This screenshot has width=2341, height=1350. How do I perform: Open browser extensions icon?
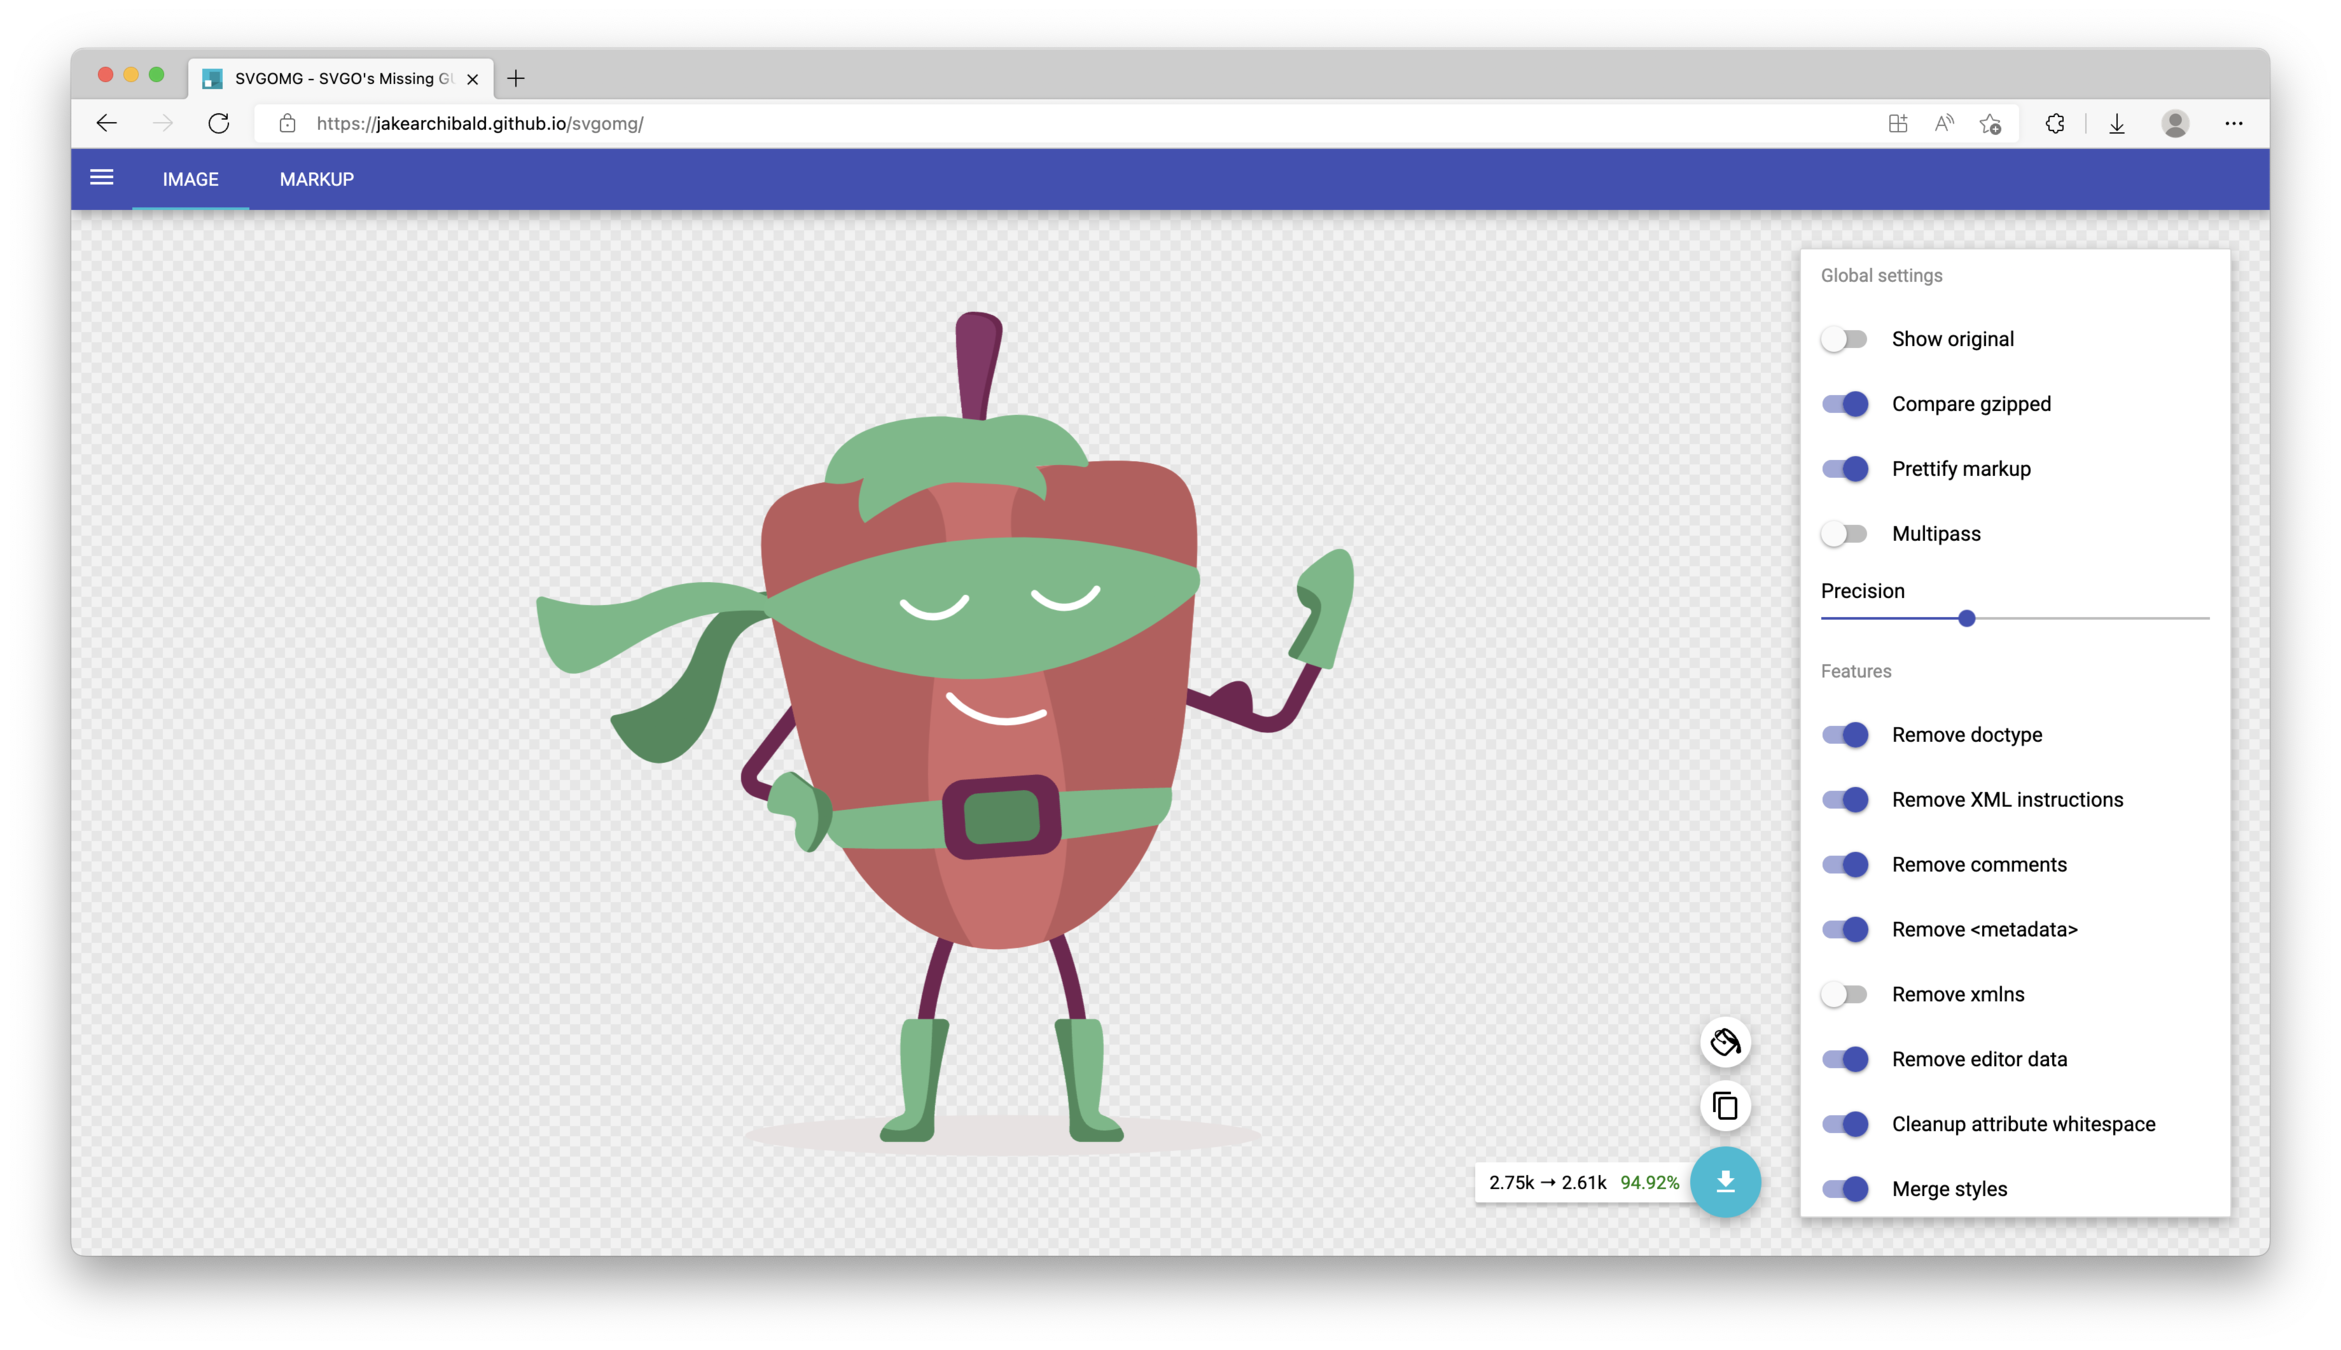pos(2055,124)
